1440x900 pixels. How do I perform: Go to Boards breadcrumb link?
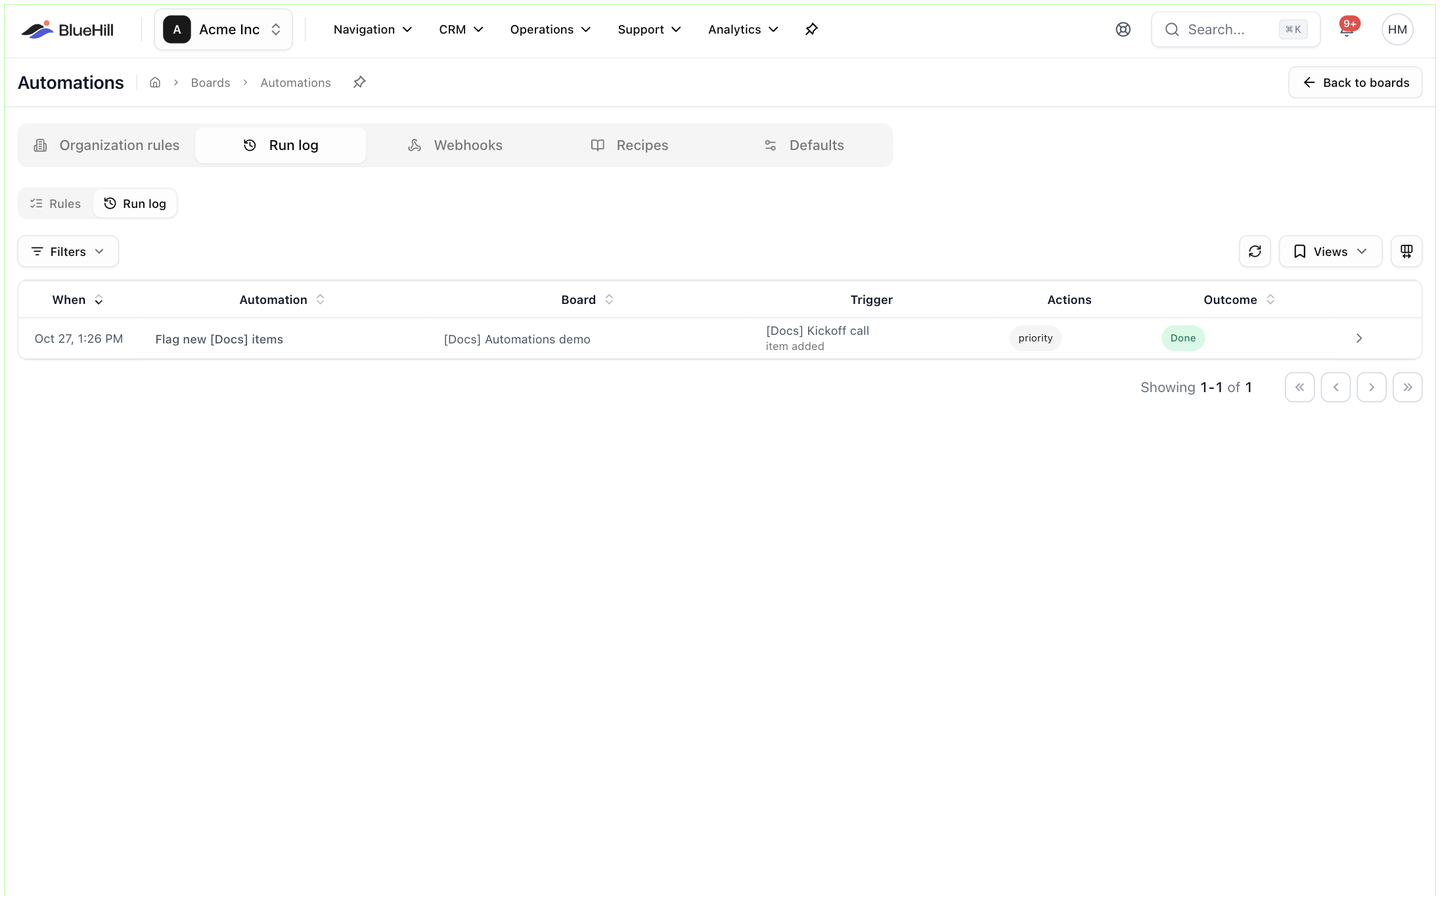point(210,83)
